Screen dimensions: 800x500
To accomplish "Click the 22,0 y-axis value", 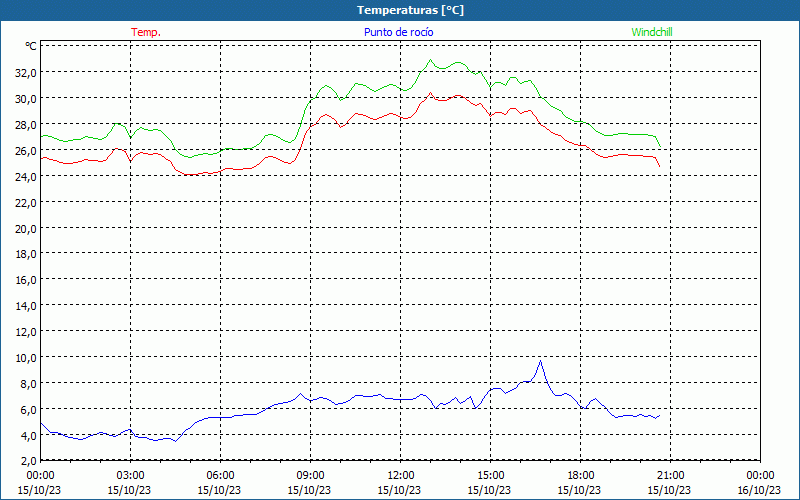I will [x=26, y=203].
